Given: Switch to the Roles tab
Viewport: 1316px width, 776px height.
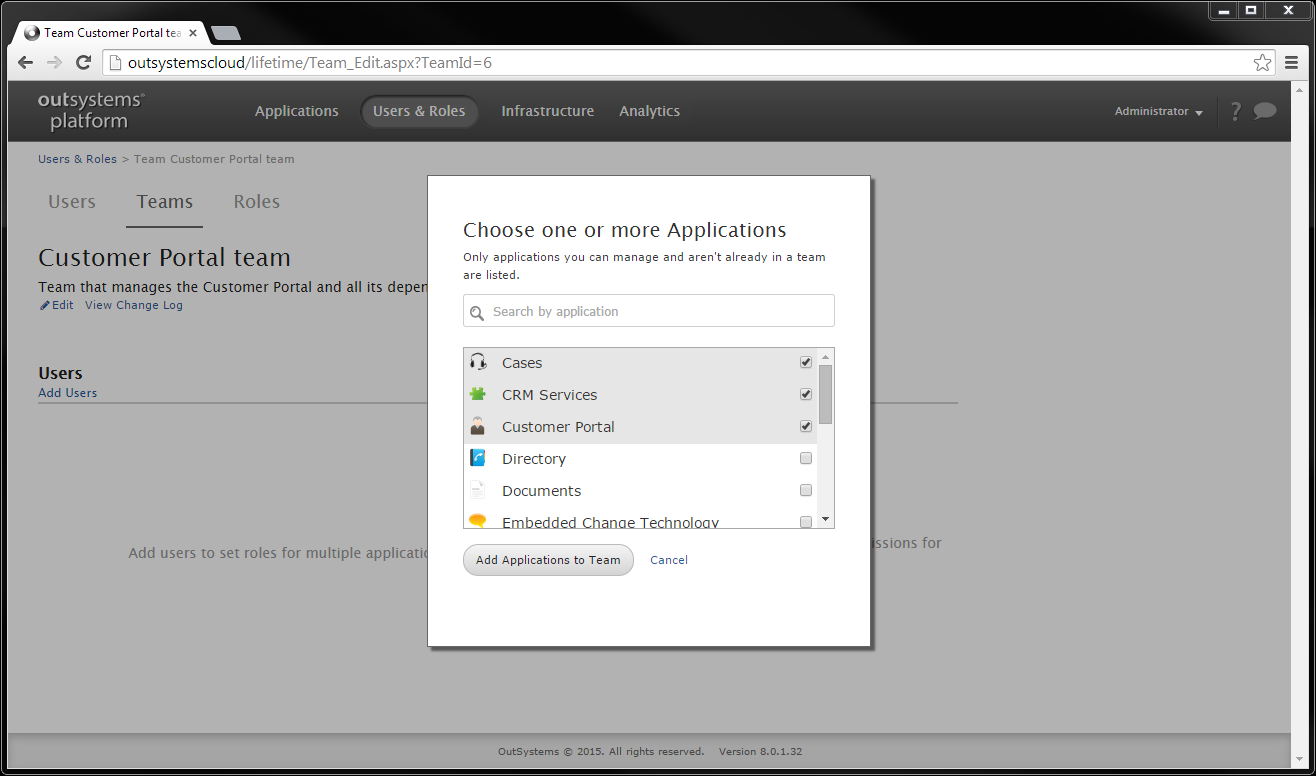Looking at the screenshot, I should pyautogui.click(x=256, y=201).
